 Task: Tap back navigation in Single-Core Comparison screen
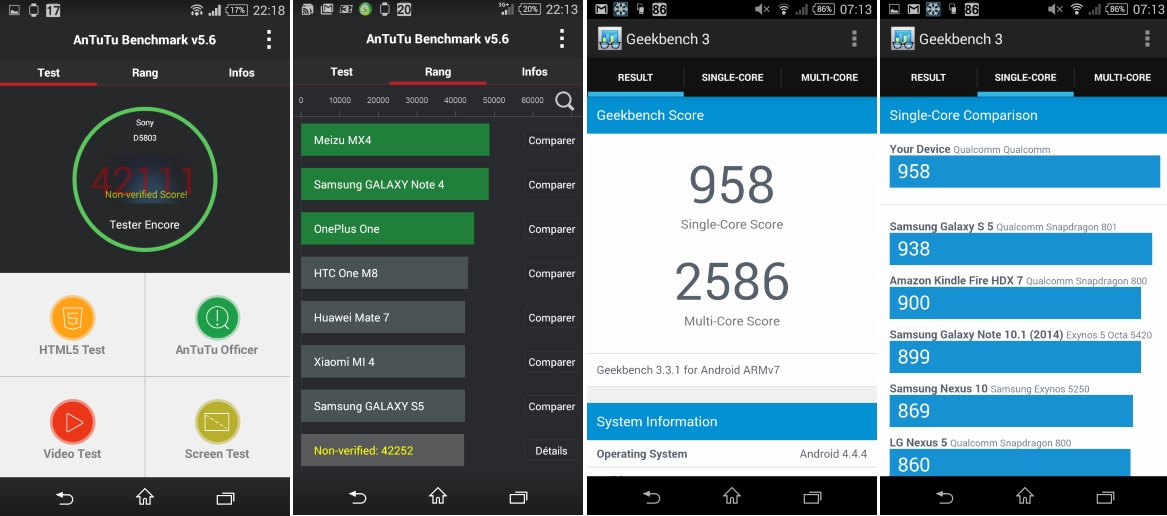pos(944,497)
